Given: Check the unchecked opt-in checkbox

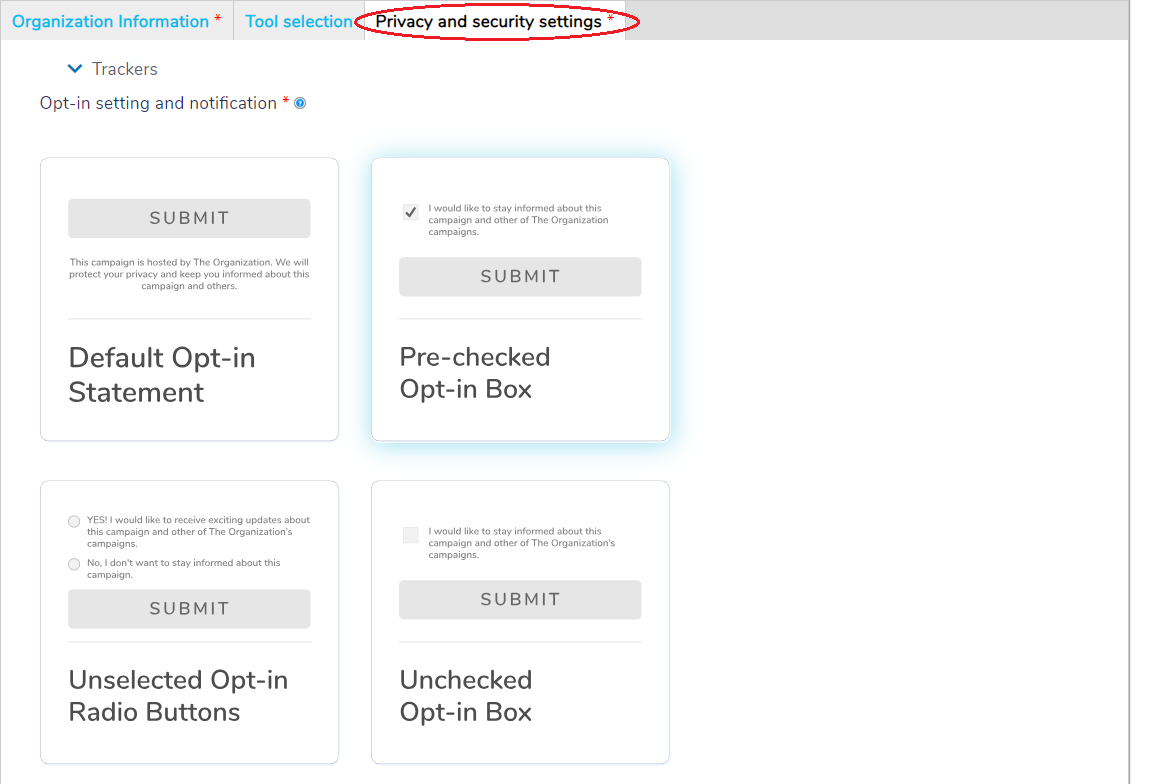Looking at the screenshot, I should pos(411,535).
